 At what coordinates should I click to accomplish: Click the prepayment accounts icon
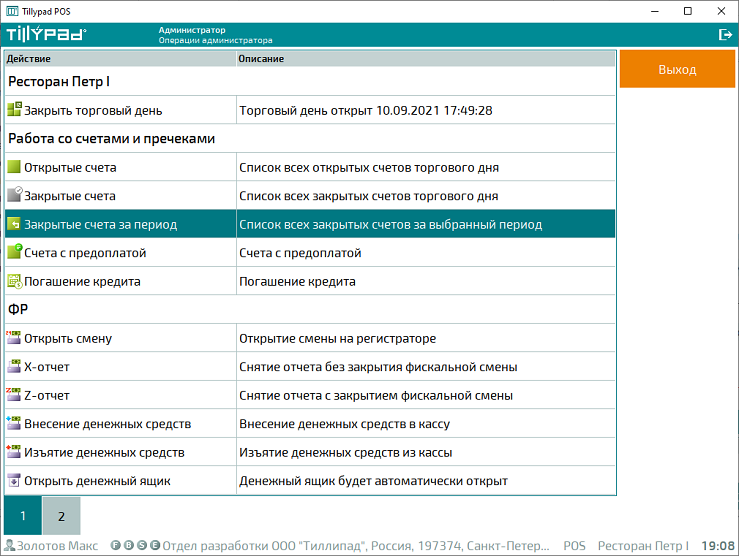click(14, 253)
